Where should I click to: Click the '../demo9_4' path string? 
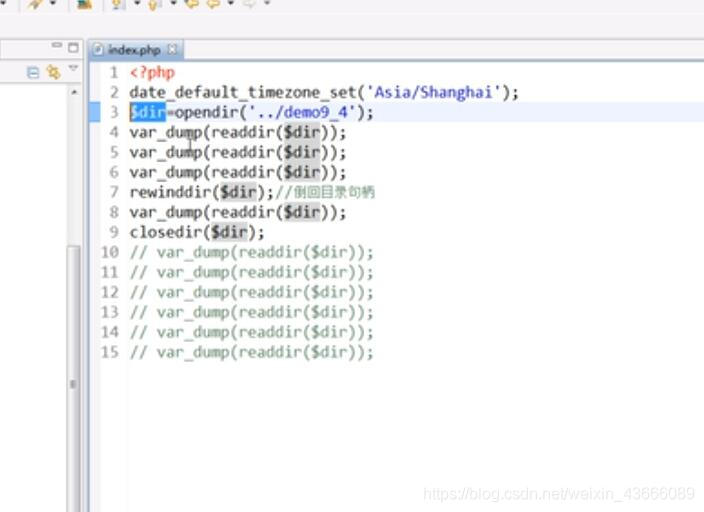point(302,112)
